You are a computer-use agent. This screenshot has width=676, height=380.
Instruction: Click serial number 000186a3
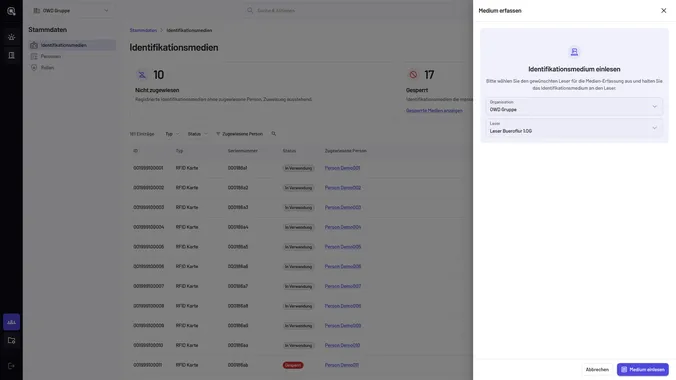[238, 207]
